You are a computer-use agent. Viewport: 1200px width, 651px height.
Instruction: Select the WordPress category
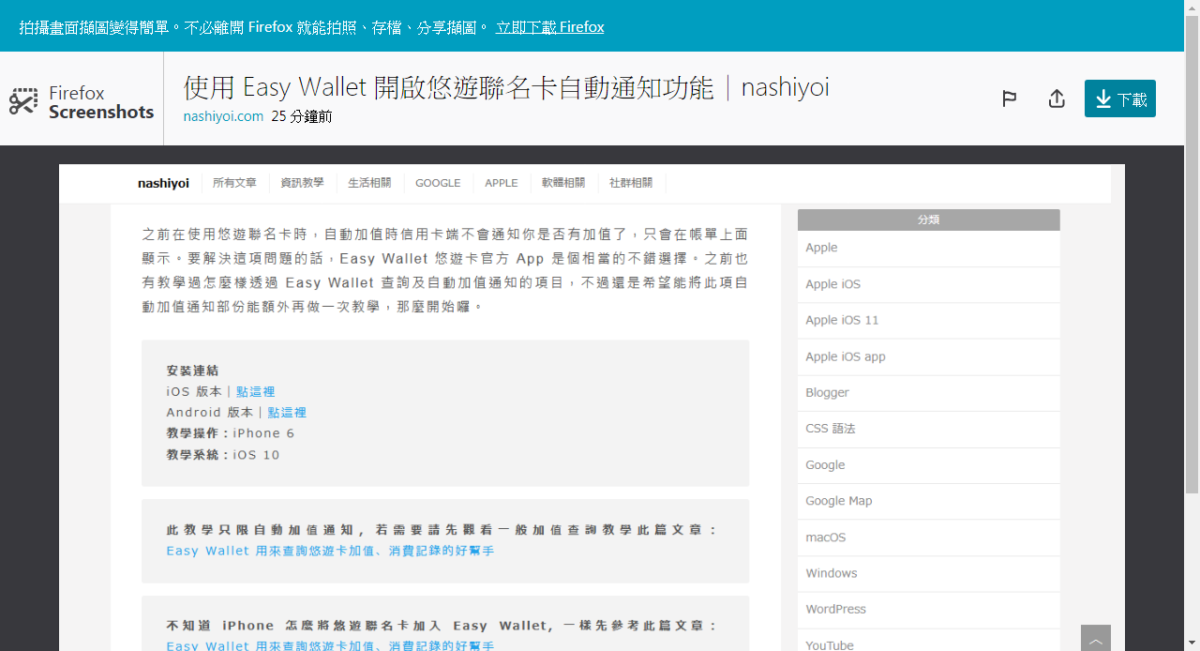tap(928, 609)
